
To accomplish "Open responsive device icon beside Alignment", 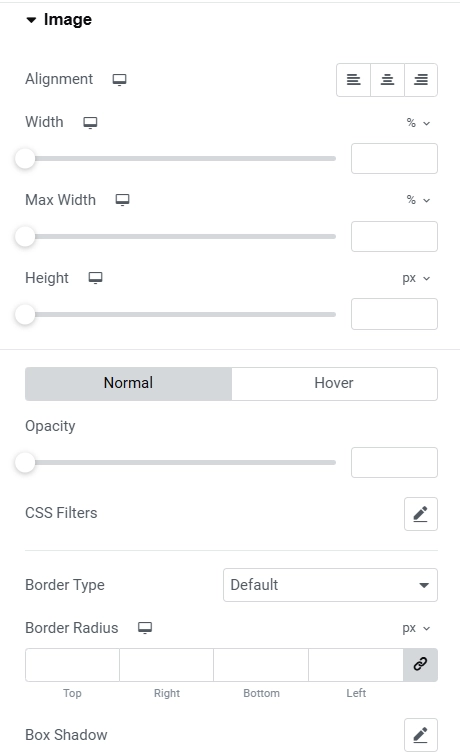I will click(119, 80).
